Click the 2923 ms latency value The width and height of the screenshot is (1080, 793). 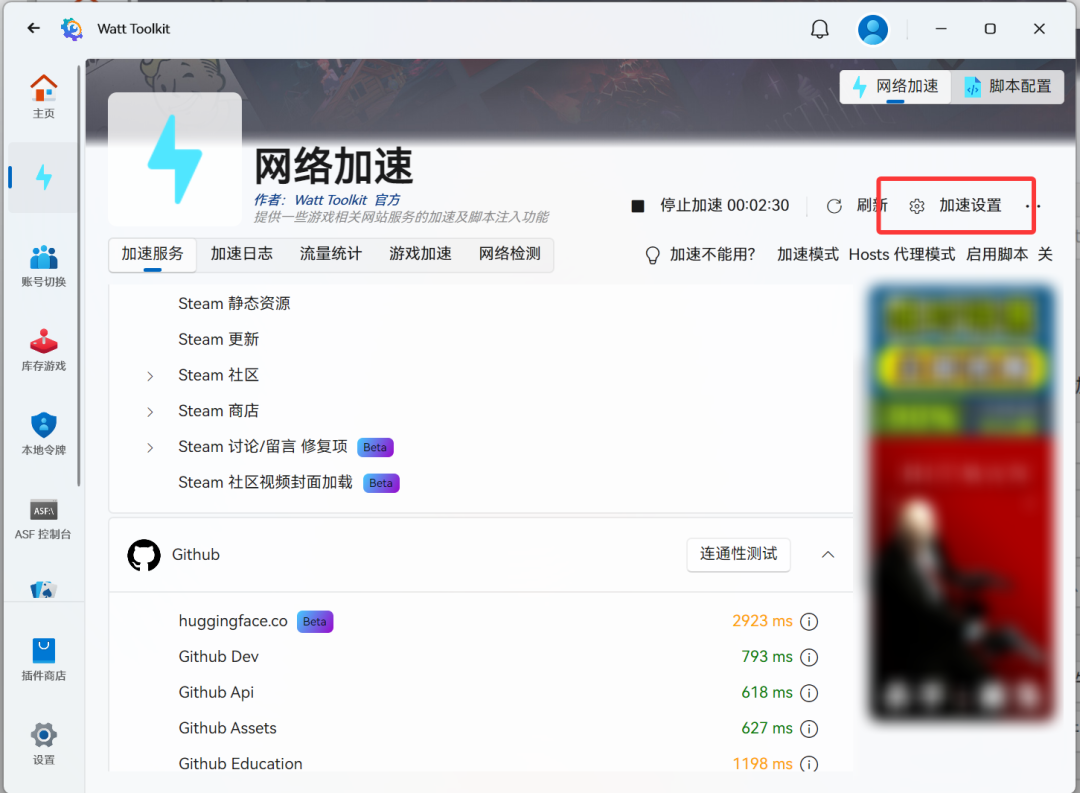762,621
